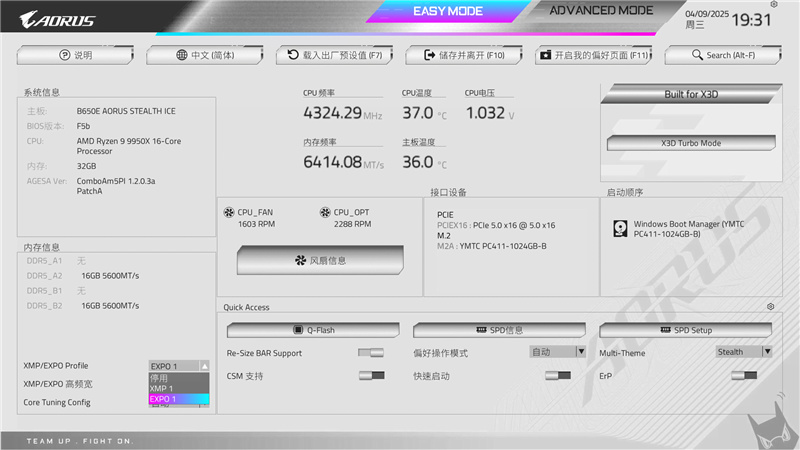Click Quick Access settings gear icon
Image resolution: width=800 pixels, height=450 pixels.
click(770, 307)
